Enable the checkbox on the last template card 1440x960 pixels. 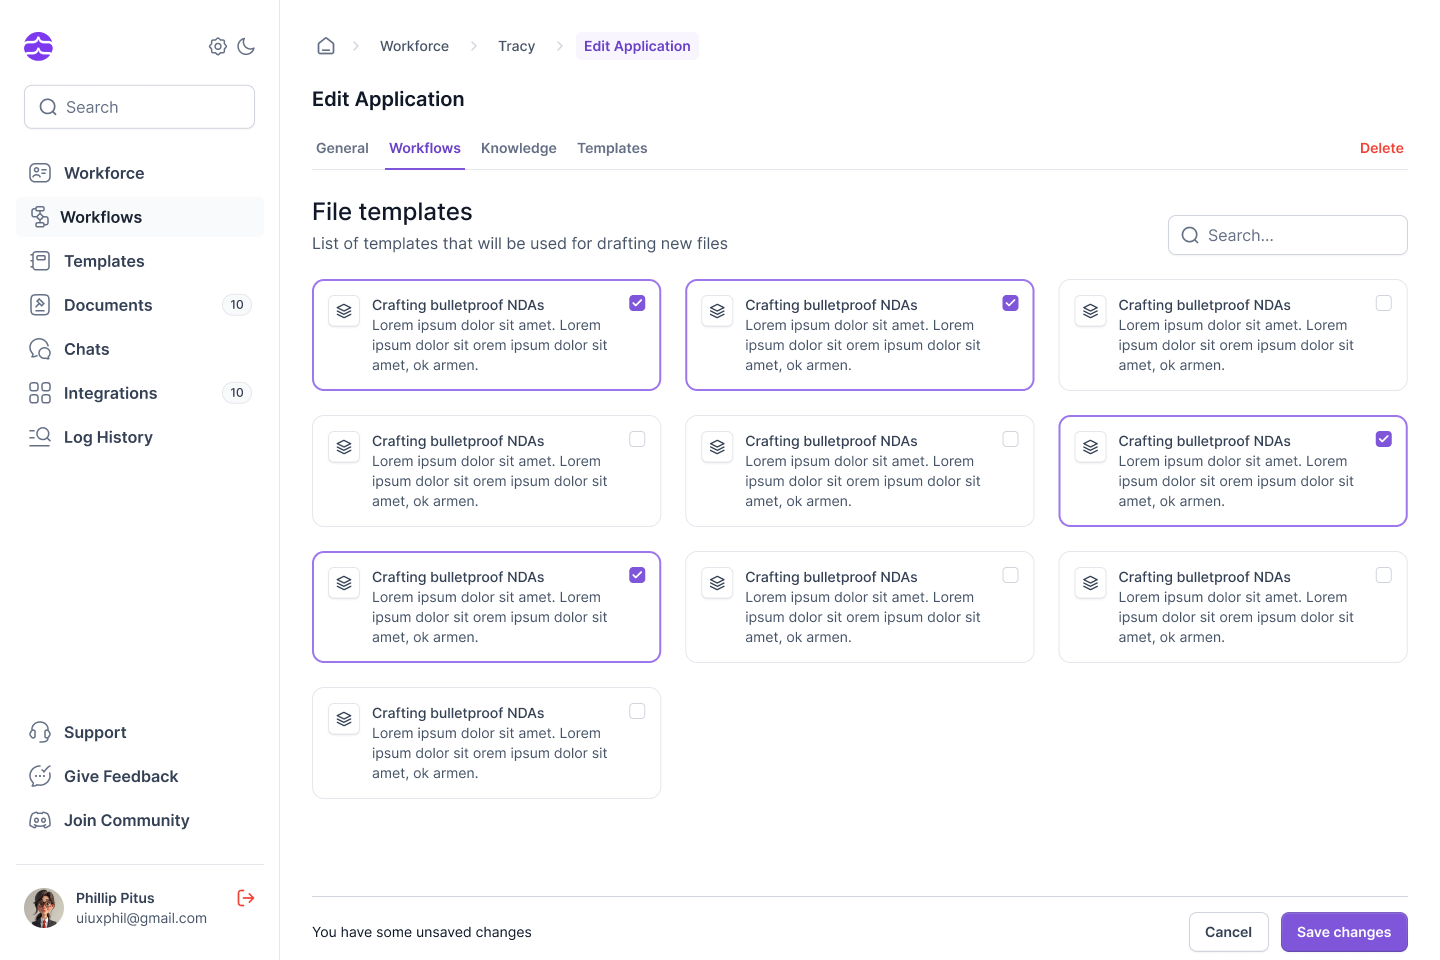(x=637, y=710)
